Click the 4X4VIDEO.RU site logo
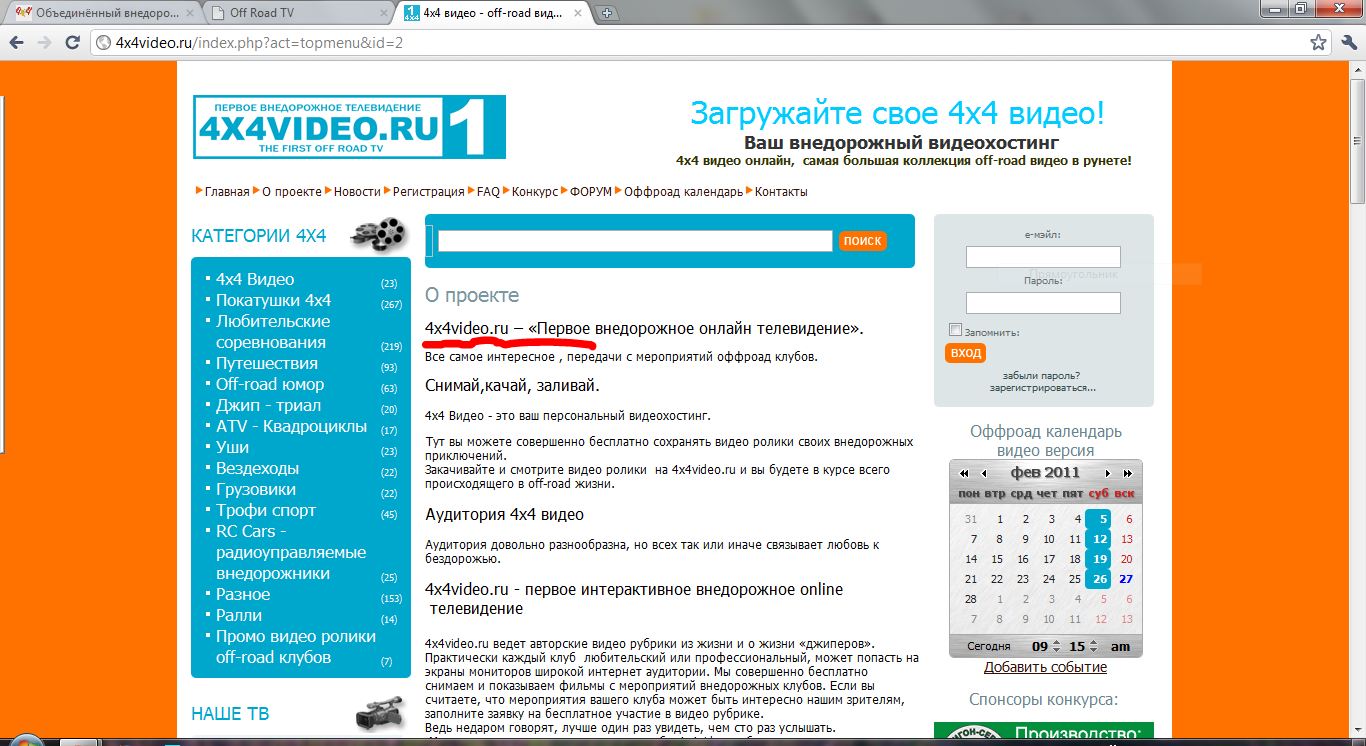The height and width of the screenshot is (746, 1366). [x=349, y=127]
